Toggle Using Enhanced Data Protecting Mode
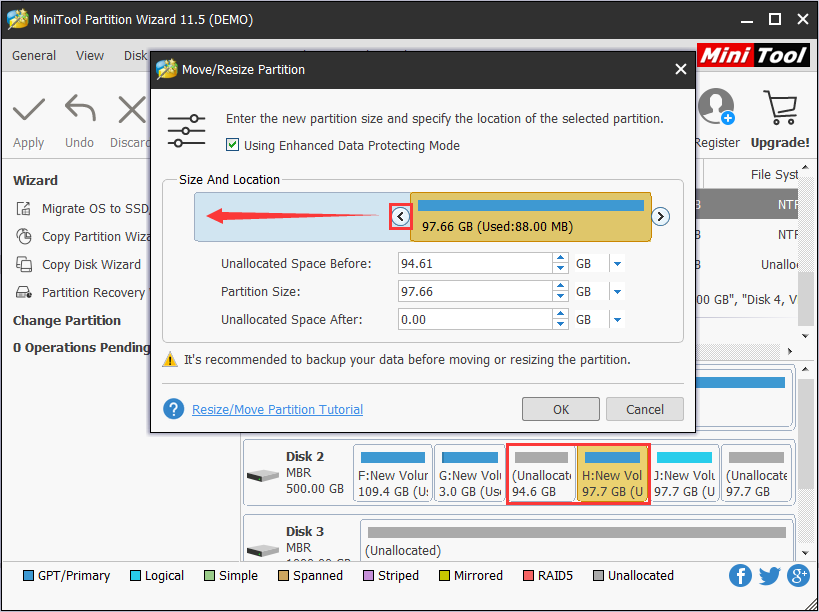 [x=232, y=145]
